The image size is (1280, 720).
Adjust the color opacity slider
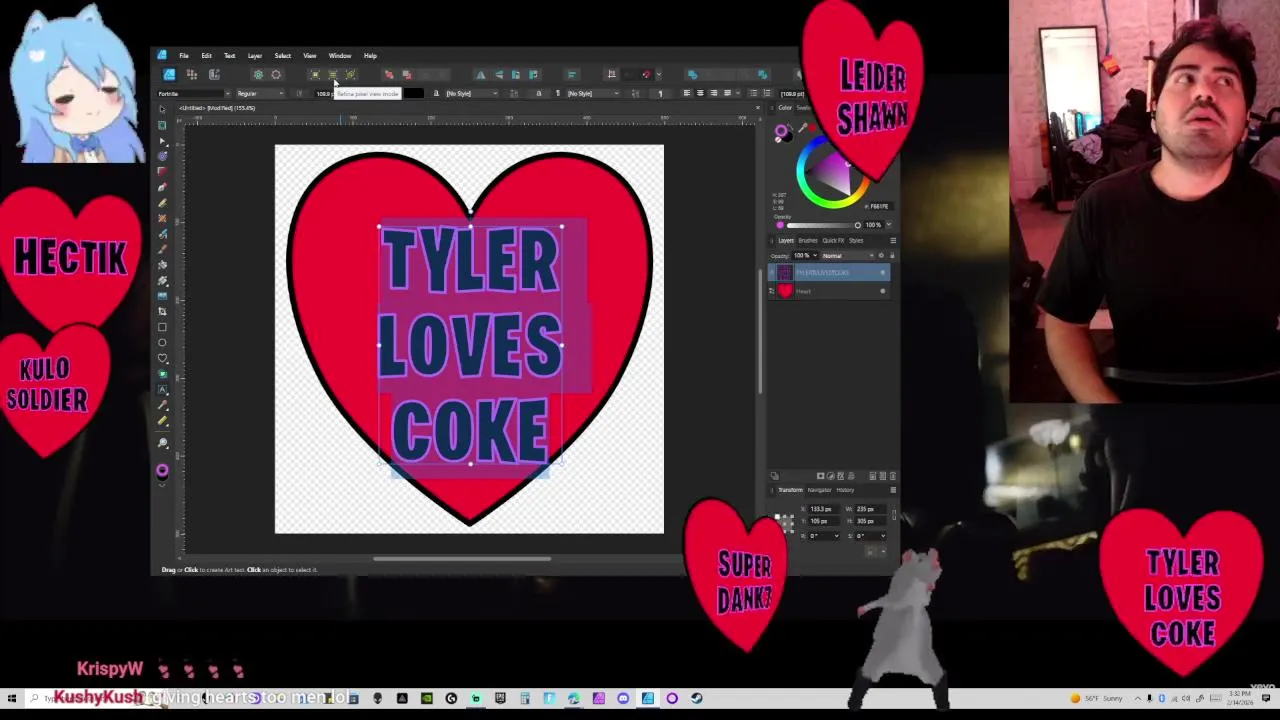(x=824, y=225)
